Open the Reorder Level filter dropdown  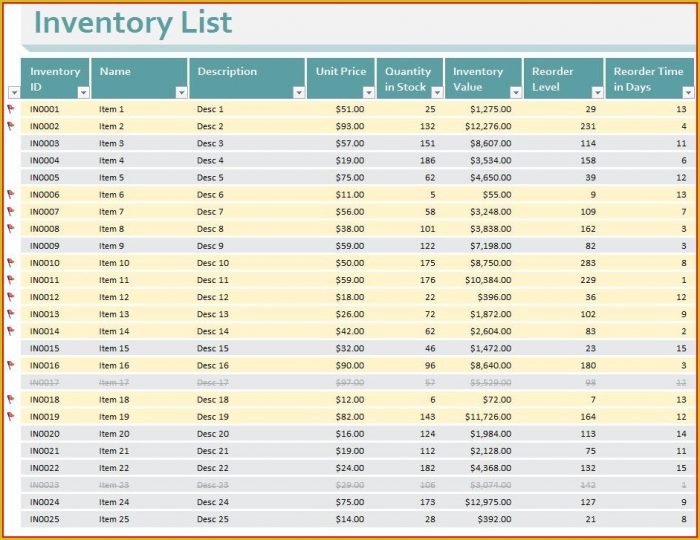coord(597,92)
